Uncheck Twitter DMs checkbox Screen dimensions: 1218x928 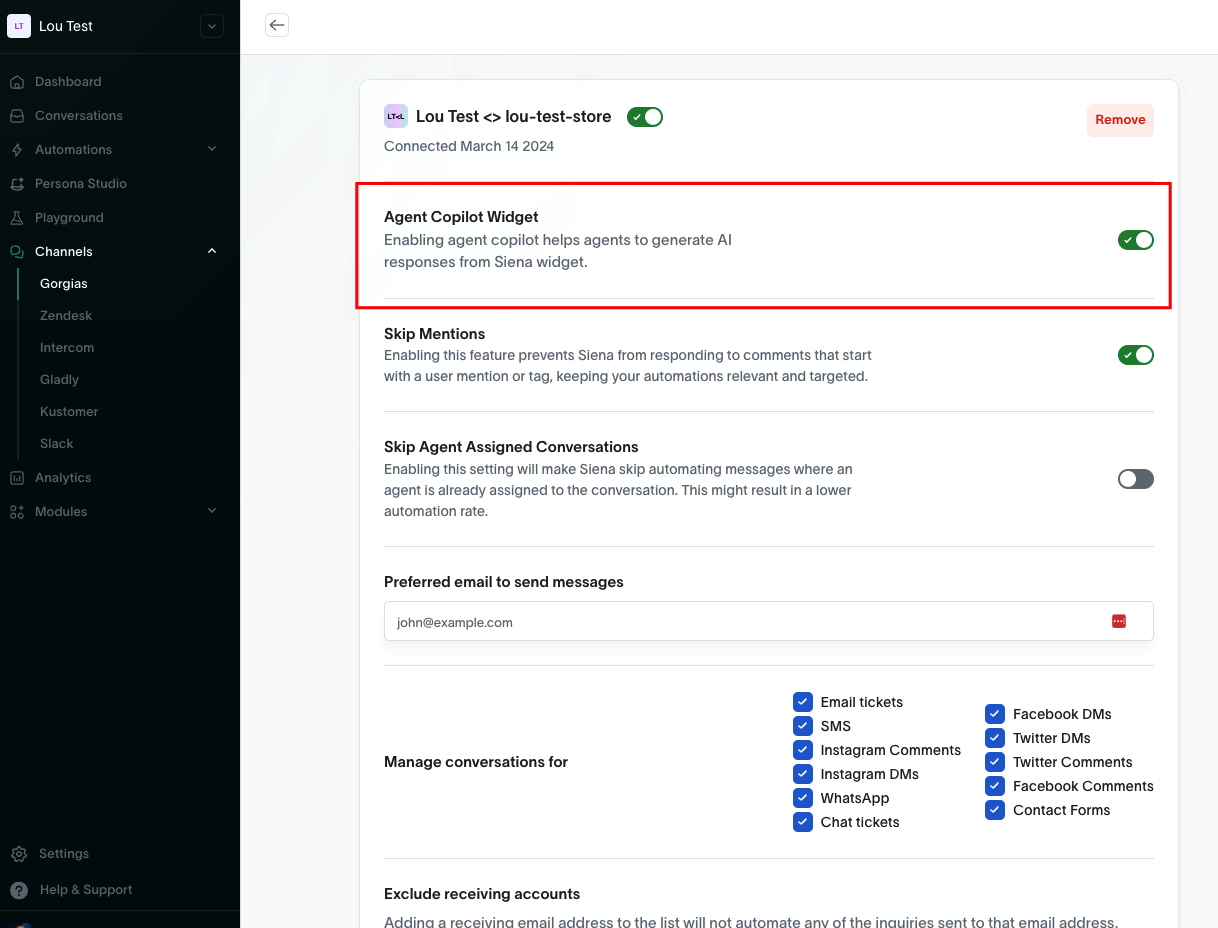point(995,738)
